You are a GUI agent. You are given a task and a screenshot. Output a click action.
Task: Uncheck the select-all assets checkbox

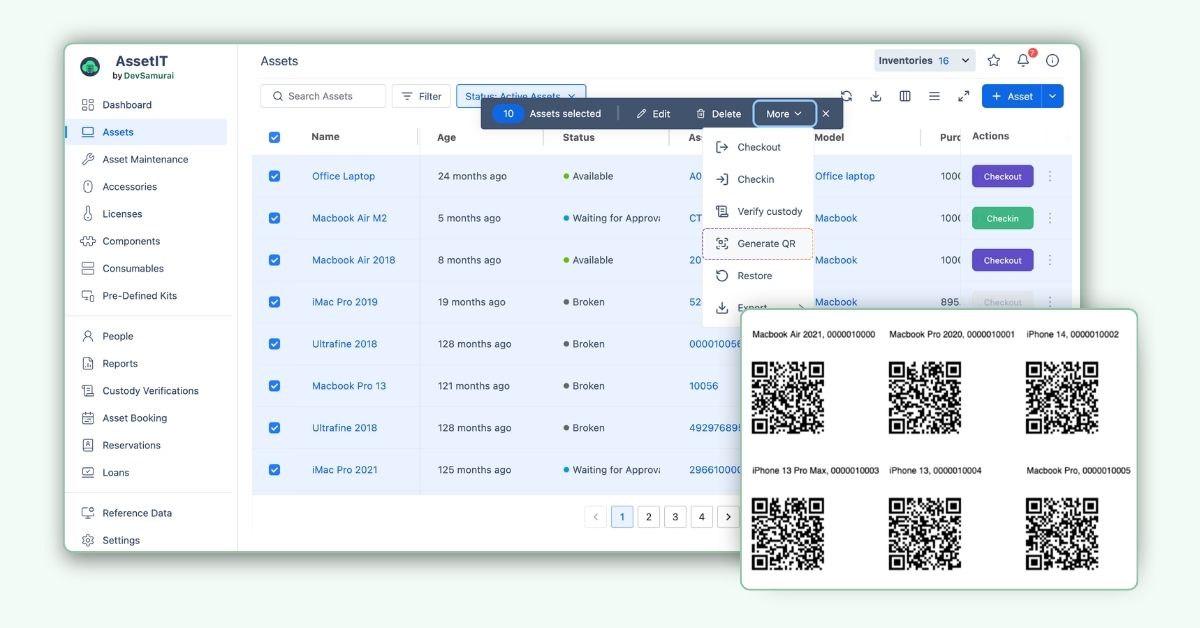click(x=274, y=136)
